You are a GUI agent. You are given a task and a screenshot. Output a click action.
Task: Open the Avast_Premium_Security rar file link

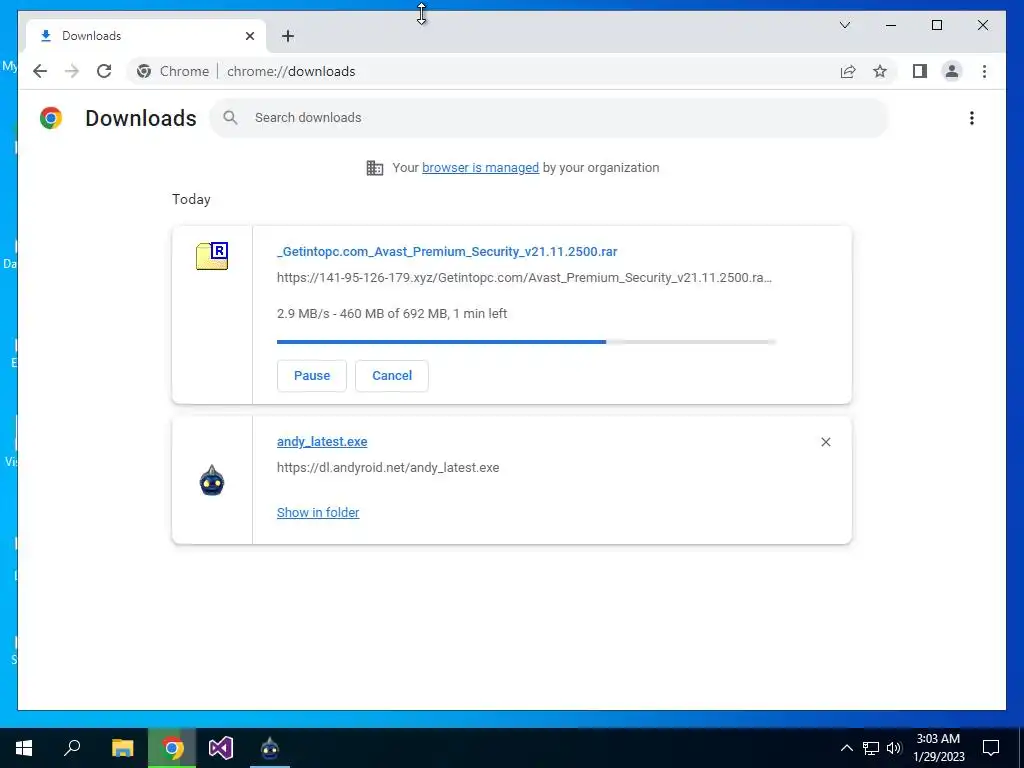447,251
